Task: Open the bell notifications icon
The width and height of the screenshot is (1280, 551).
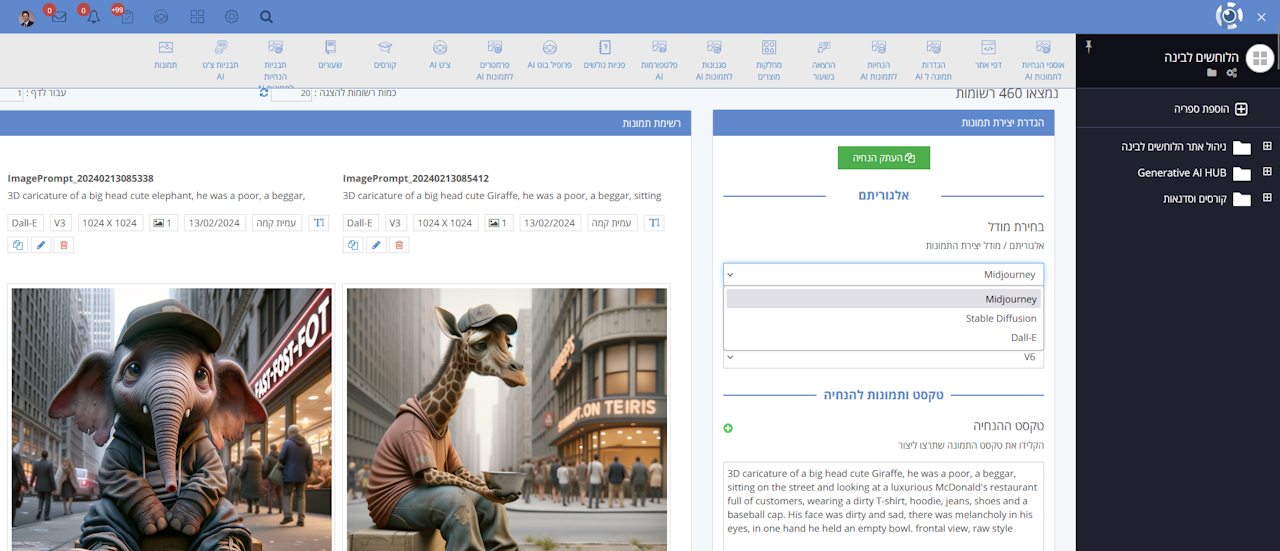Action: coord(93,17)
